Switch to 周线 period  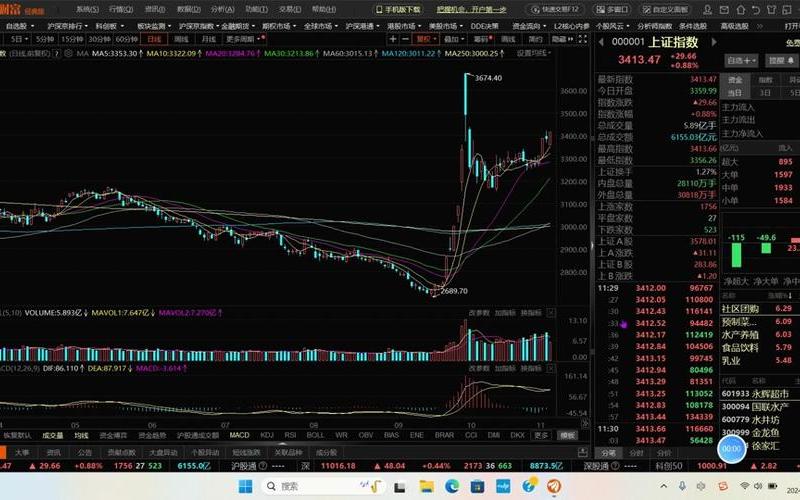(181, 39)
